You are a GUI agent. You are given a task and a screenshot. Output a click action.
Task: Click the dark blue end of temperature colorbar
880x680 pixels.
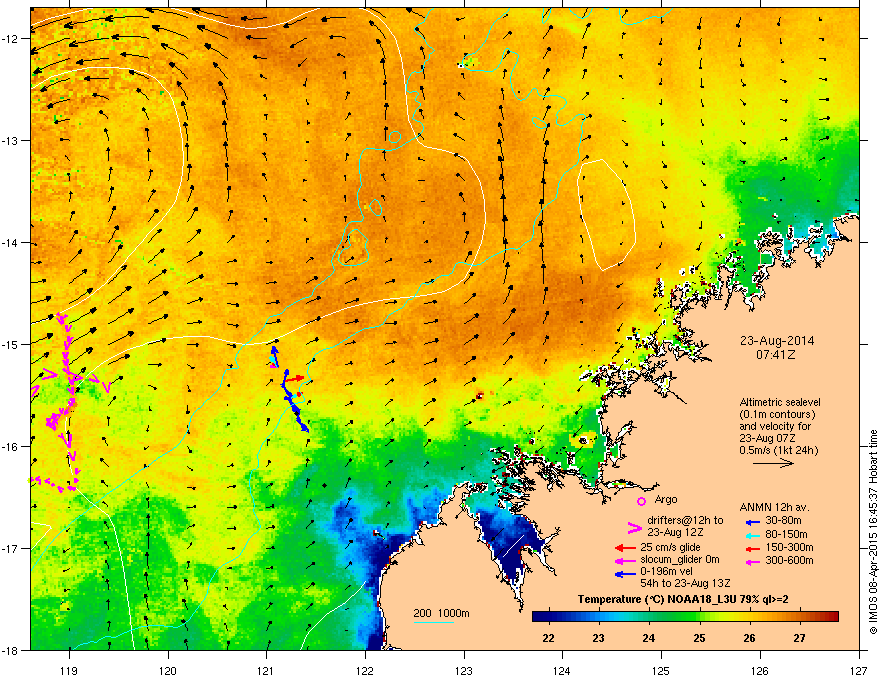click(x=542, y=617)
